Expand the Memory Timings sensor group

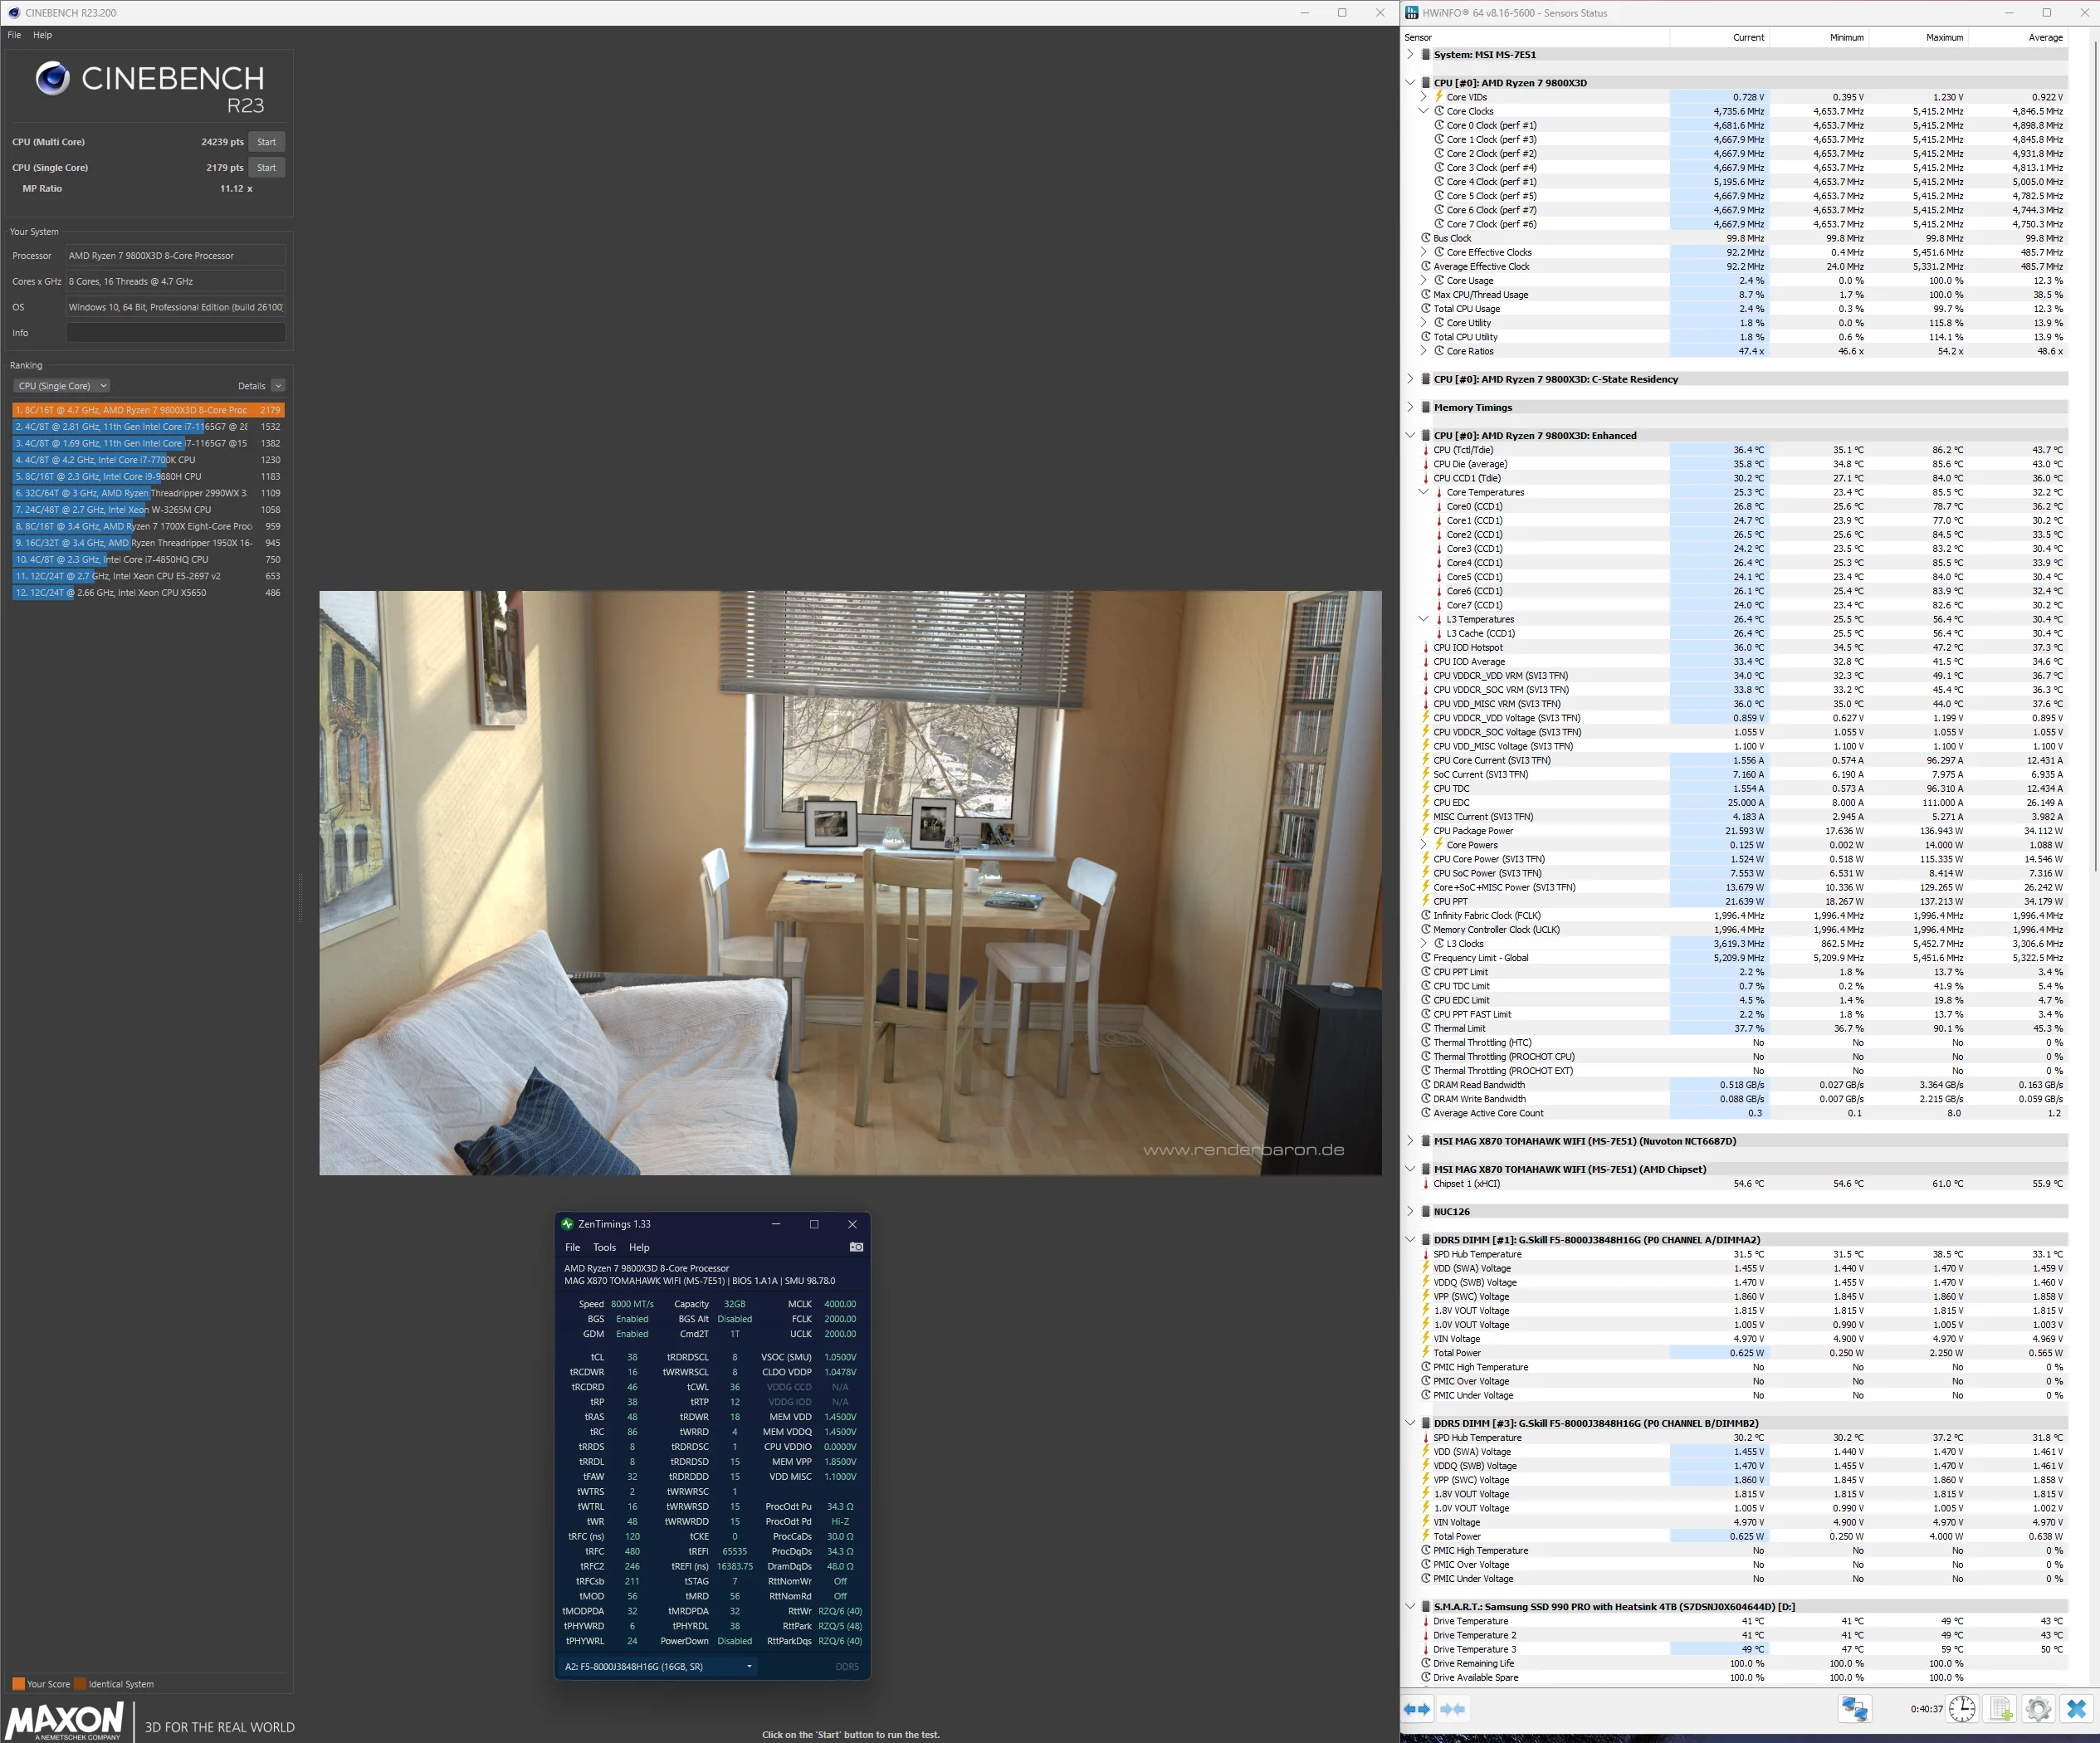1410,407
